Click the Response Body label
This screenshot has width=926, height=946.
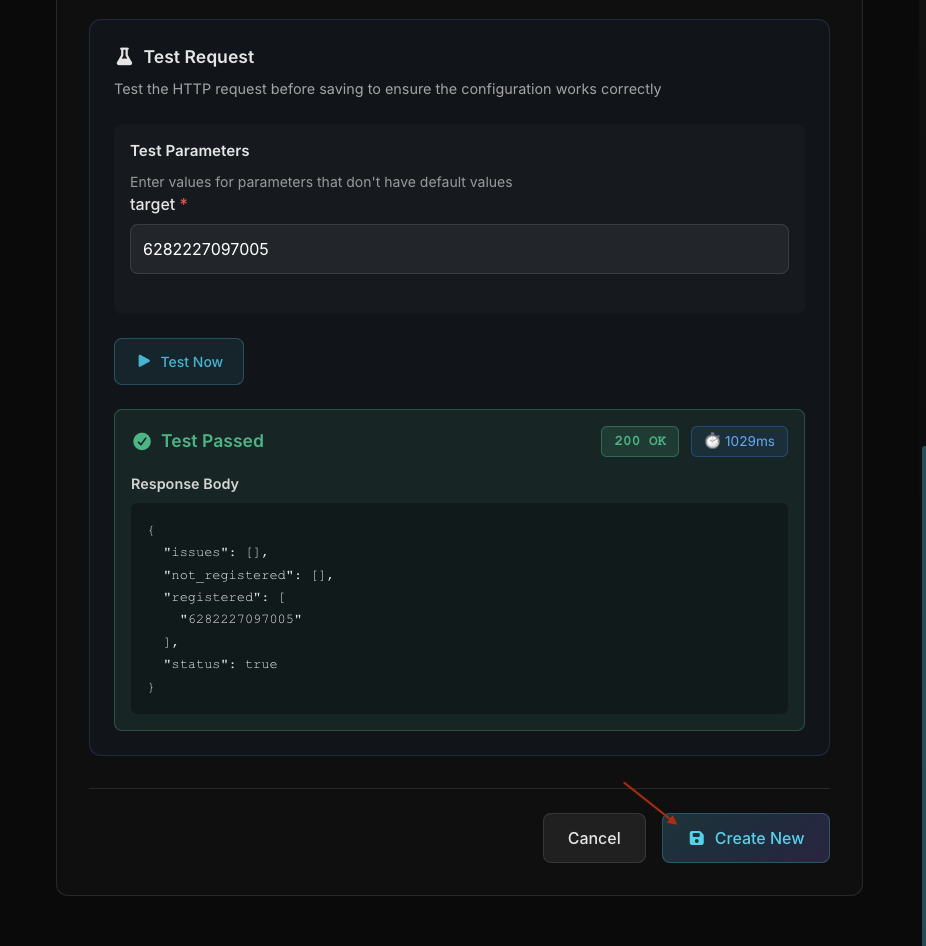185,484
